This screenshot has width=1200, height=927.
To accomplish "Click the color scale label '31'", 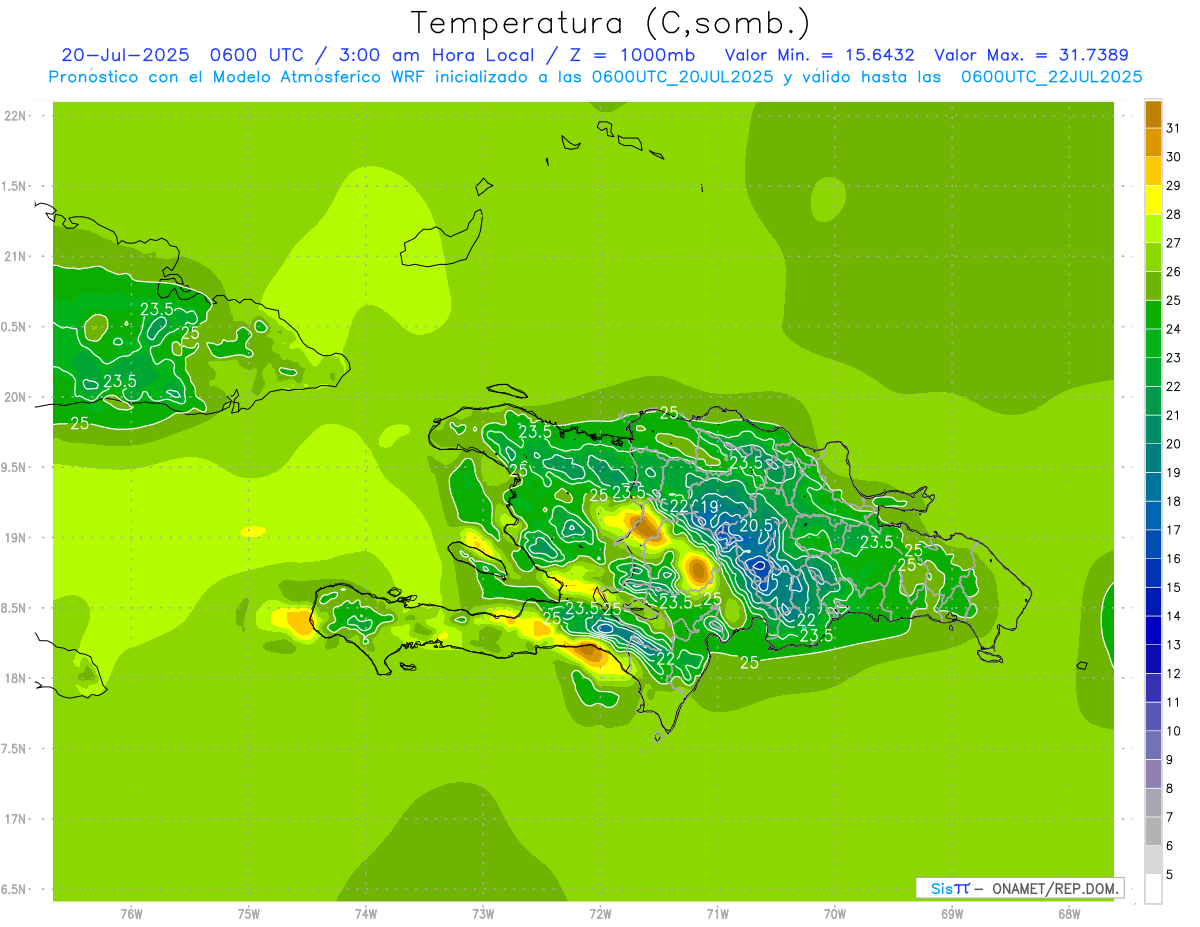I will (1173, 129).
